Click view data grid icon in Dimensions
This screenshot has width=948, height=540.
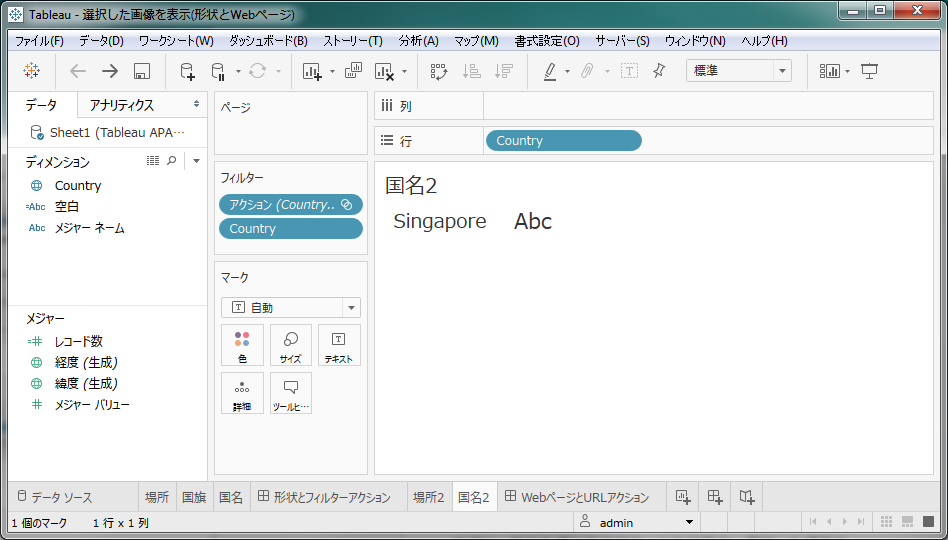(153, 160)
